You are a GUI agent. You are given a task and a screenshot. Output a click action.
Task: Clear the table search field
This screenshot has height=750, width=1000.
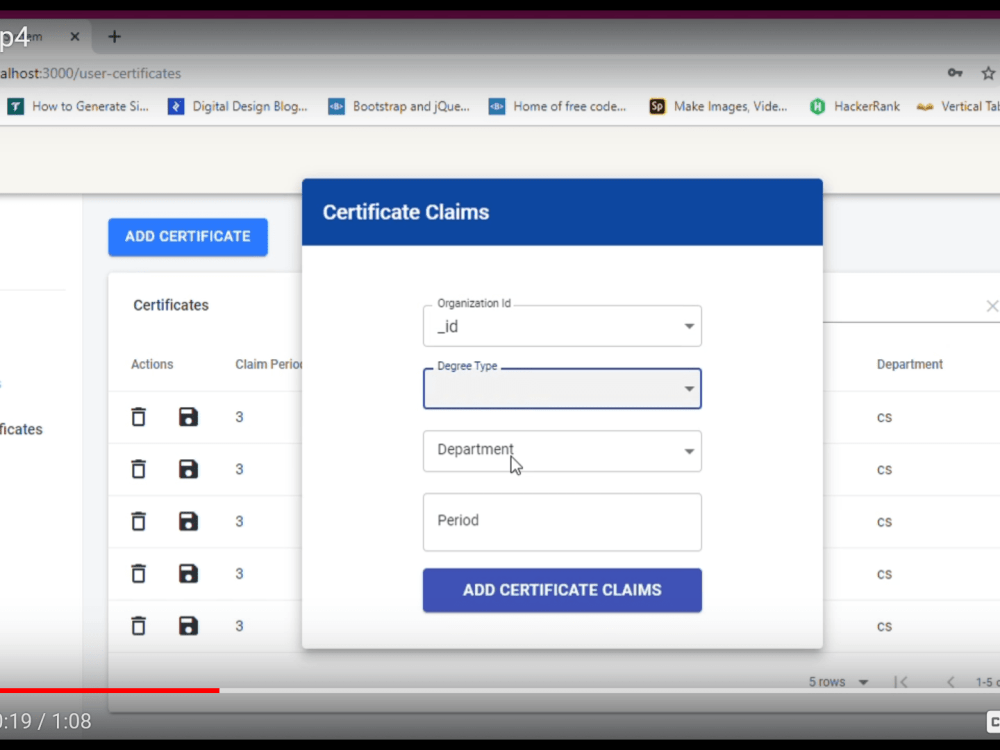point(992,306)
